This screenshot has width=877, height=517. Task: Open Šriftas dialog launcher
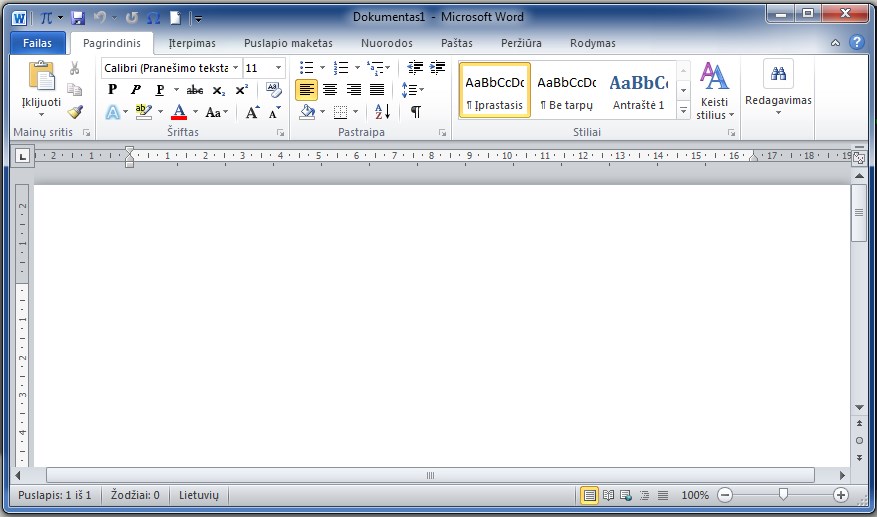point(280,133)
